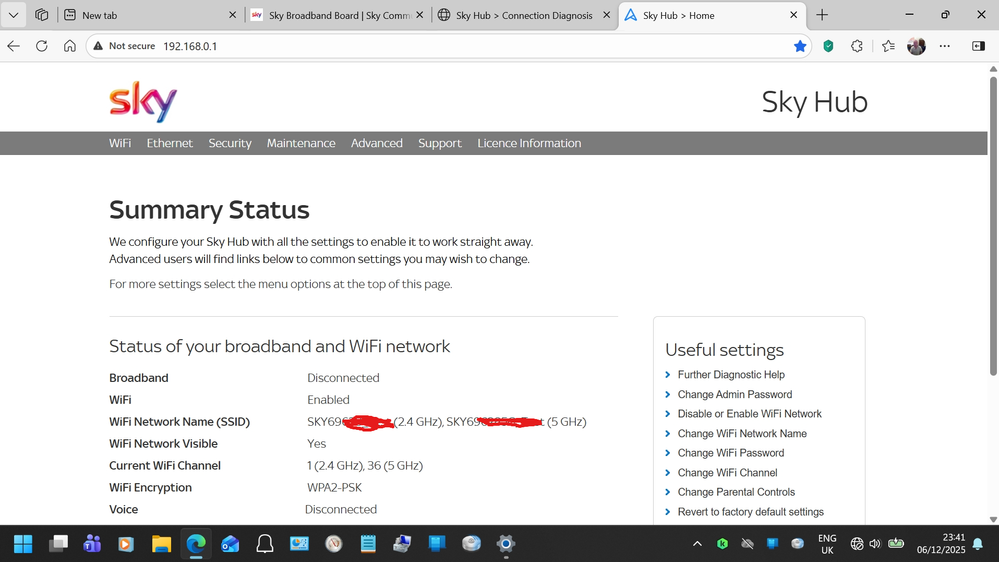Click the page vertical scrollbar

(993, 226)
